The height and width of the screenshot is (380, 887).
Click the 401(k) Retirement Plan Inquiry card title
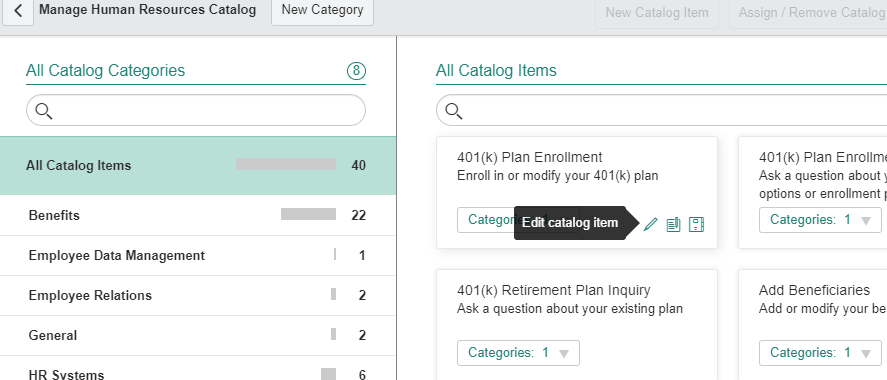[x=554, y=290]
